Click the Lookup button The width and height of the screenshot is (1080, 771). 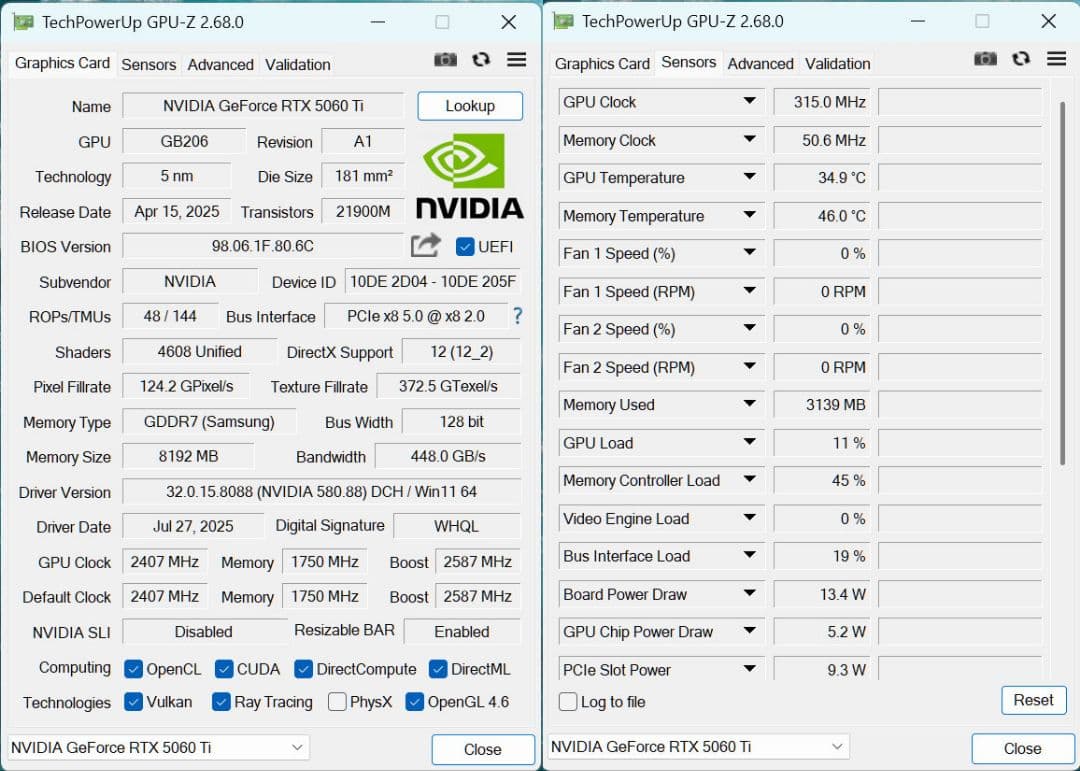(x=469, y=105)
